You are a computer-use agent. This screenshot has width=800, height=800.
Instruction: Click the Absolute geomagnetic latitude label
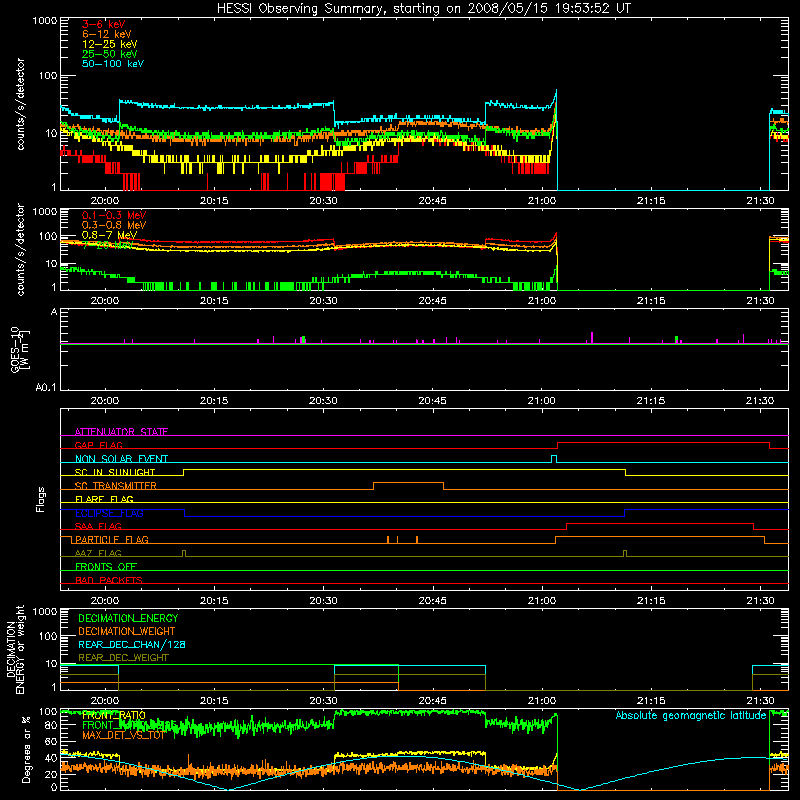click(x=691, y=715)
